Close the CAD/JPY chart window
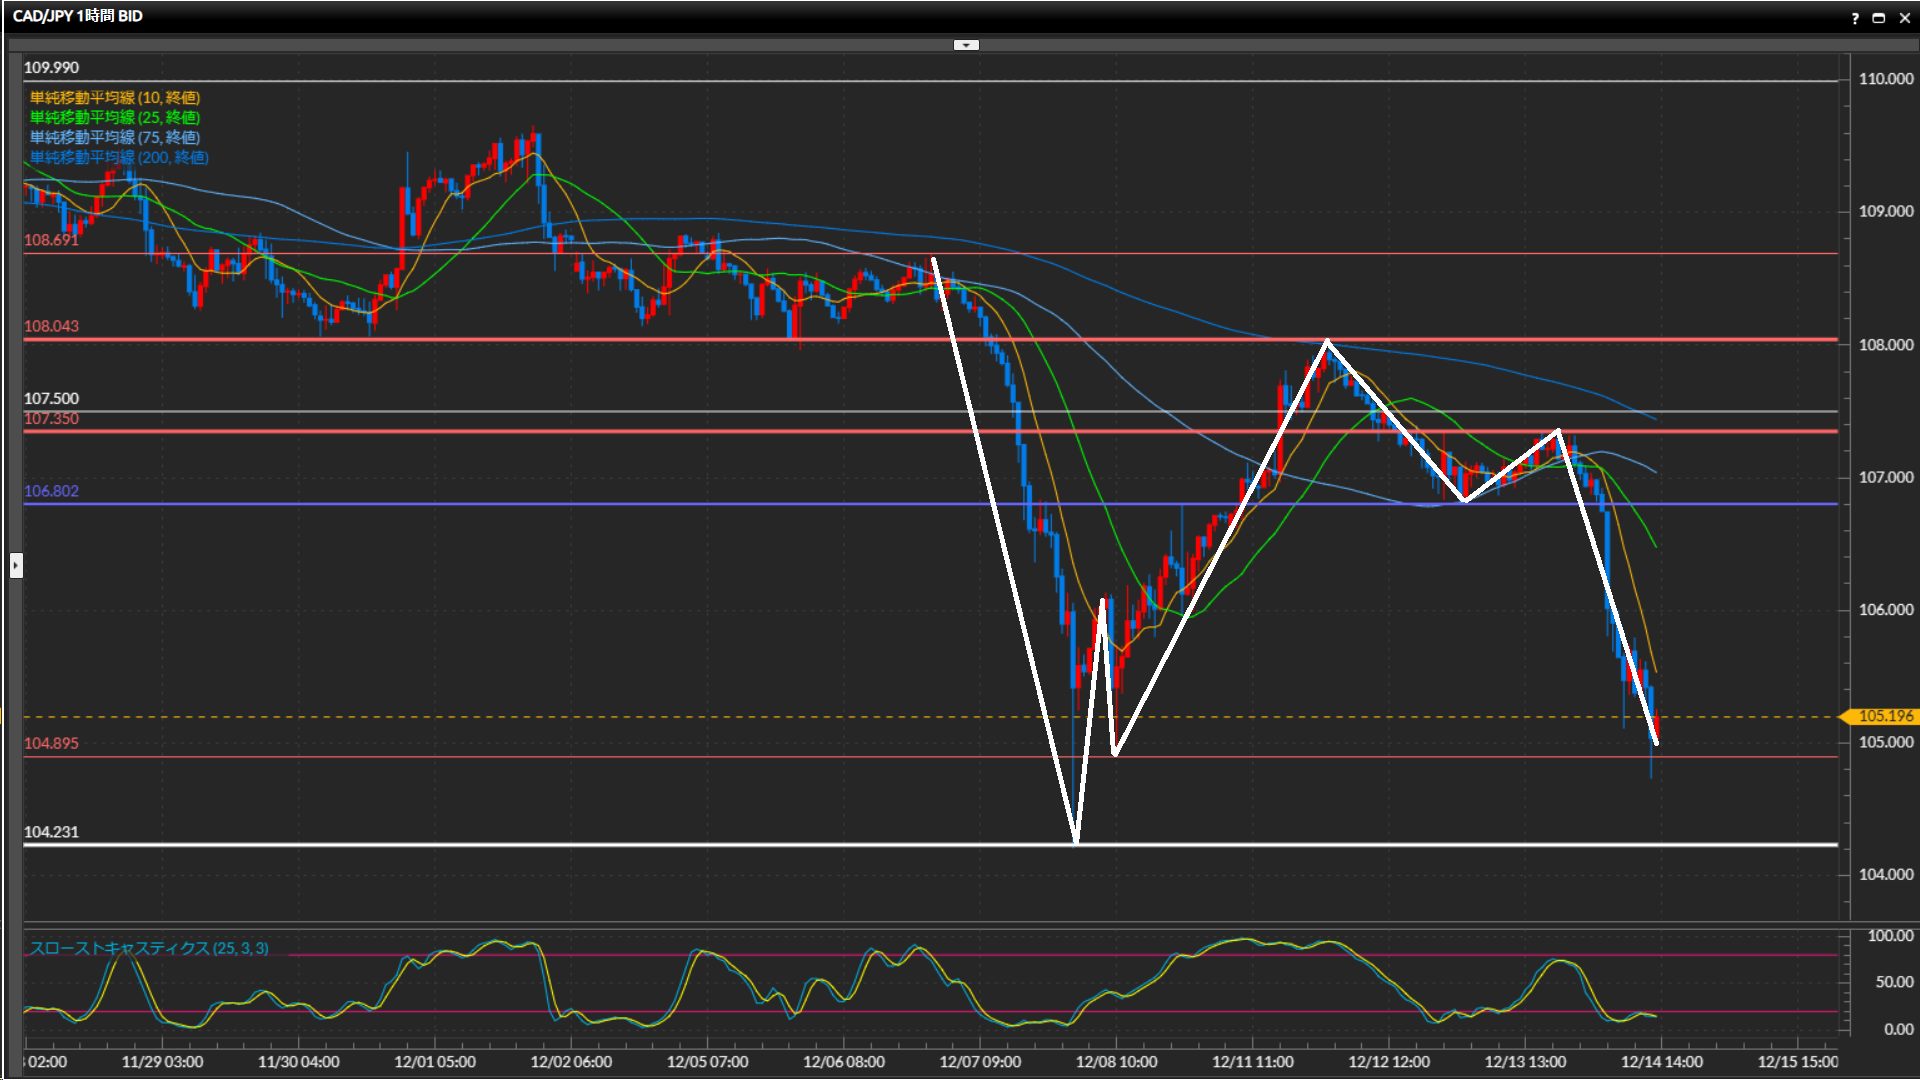This screenshot has height=1080, width=1920. tap(1905, 18)
